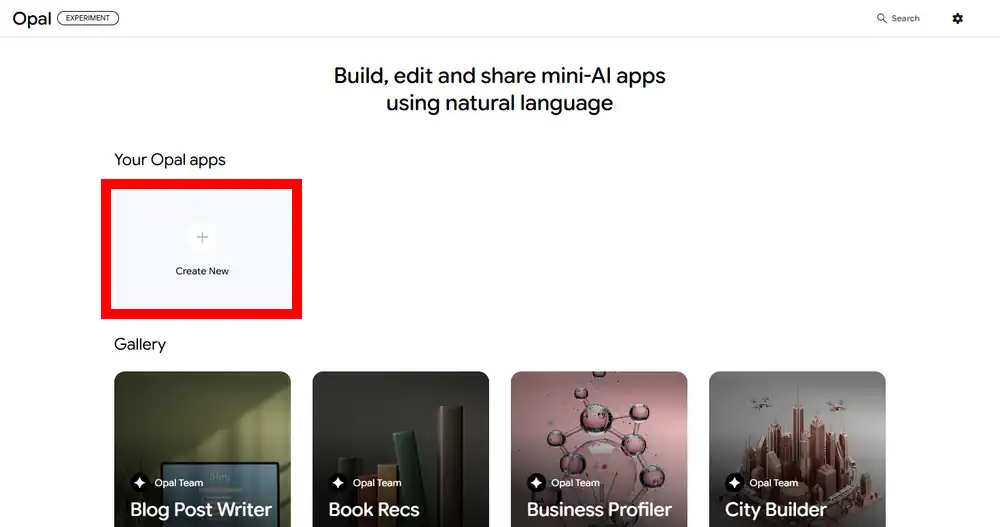Click the Blog Post Writer title text
The image size is (1000, 527).
[x=201, y=510]
